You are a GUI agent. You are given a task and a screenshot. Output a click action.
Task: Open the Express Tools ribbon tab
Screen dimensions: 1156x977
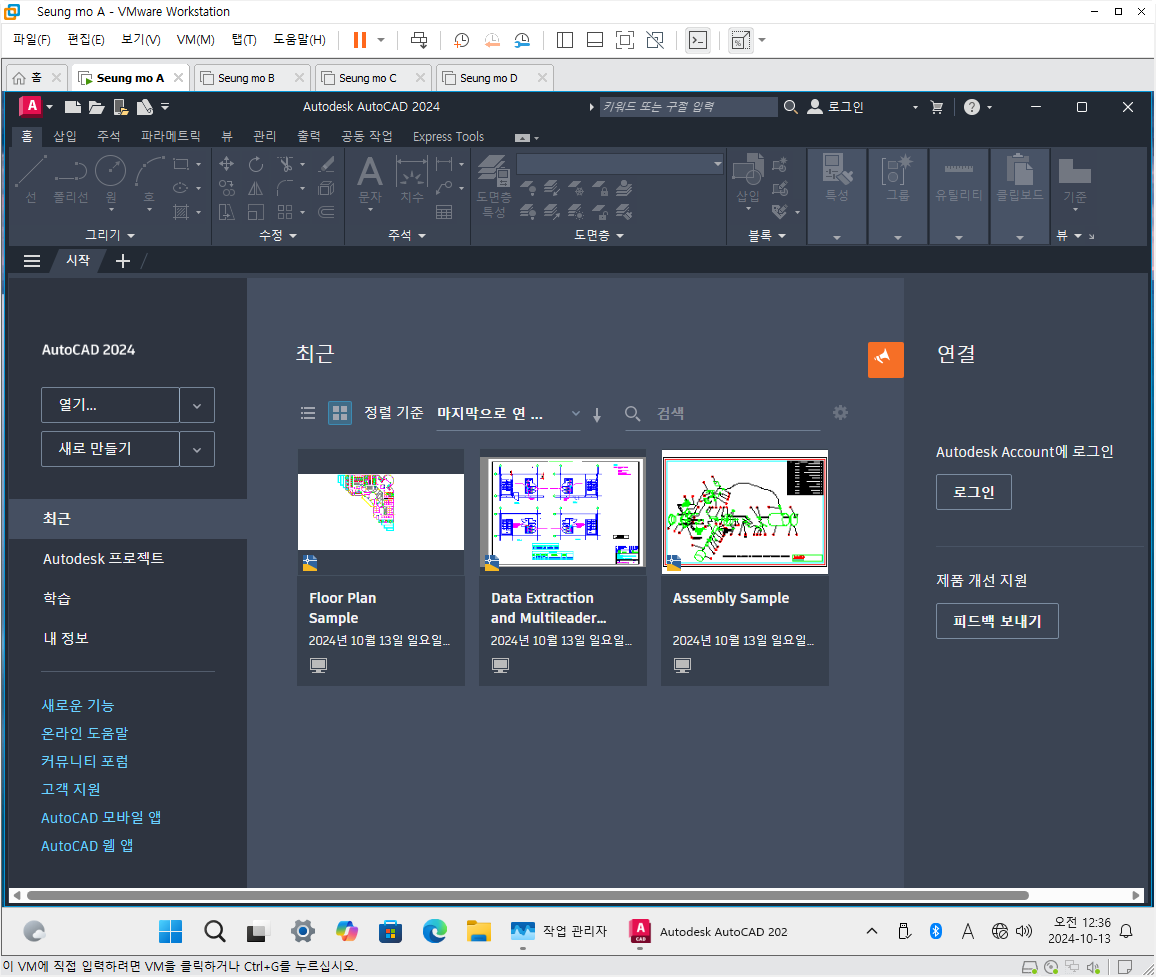click(x=448, y=136)
